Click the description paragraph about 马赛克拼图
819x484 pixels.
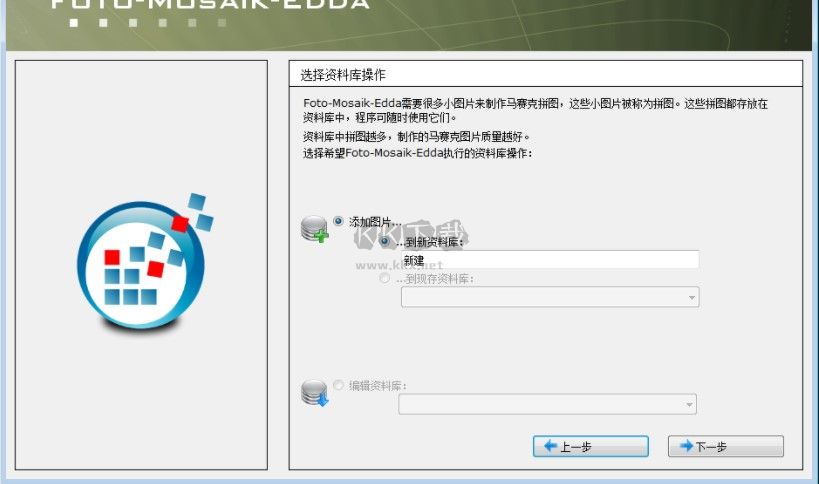(535, 110)
